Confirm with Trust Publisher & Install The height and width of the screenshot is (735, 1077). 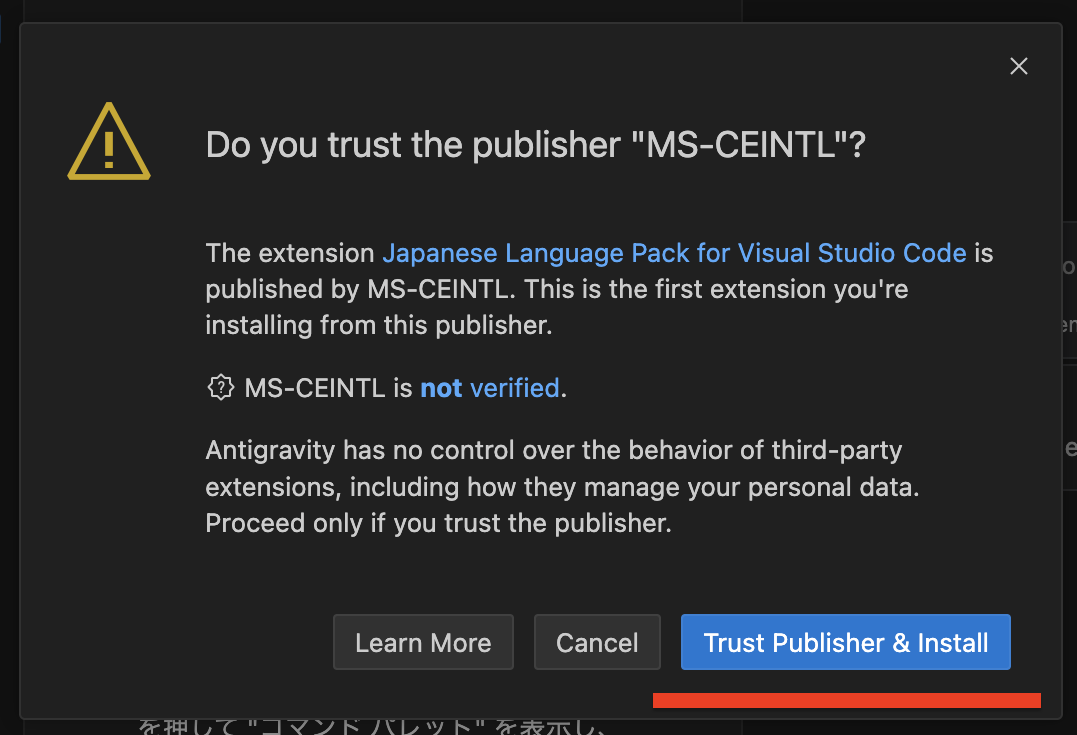(x=845, y=642)
